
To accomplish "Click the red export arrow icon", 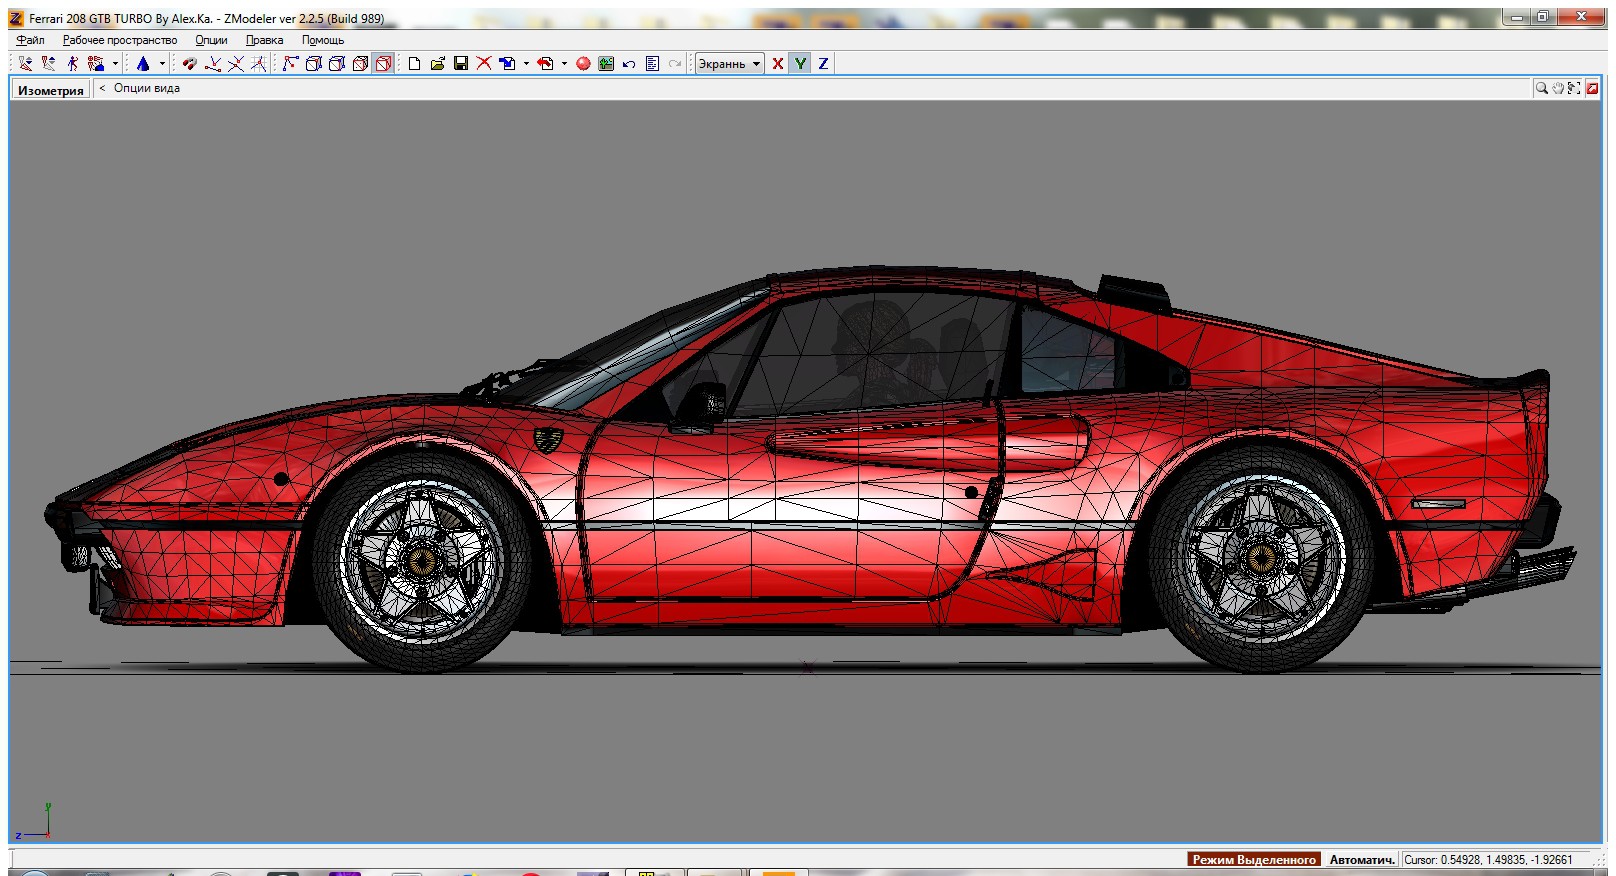I will (x=546, y=64).
